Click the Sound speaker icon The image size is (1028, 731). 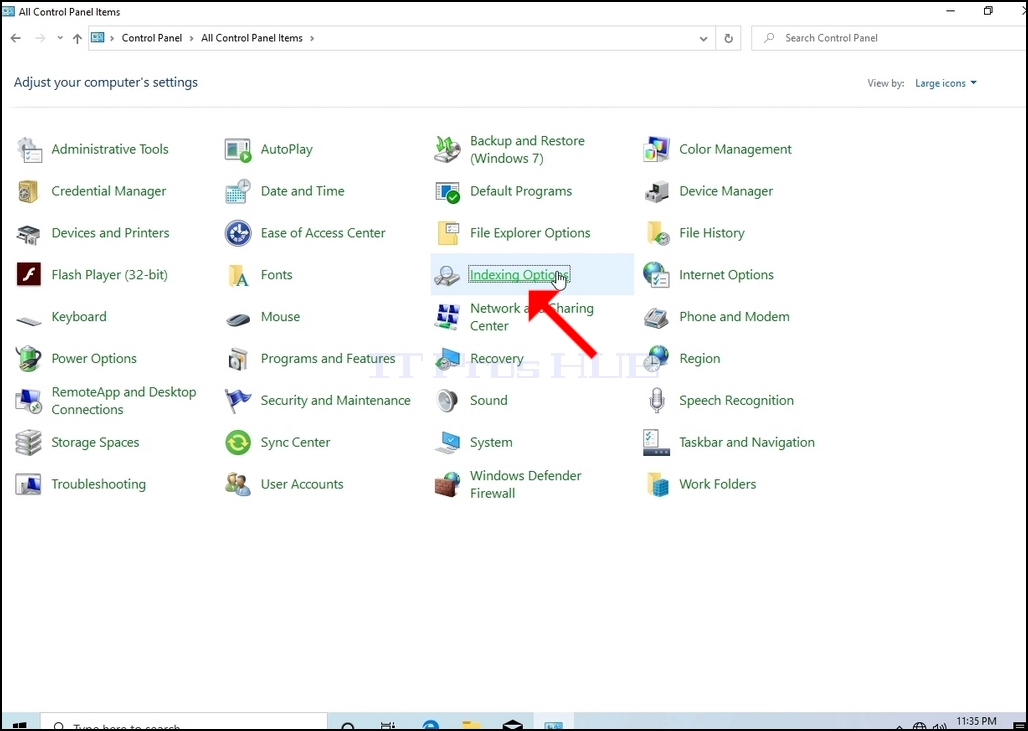tap(447, 401)
